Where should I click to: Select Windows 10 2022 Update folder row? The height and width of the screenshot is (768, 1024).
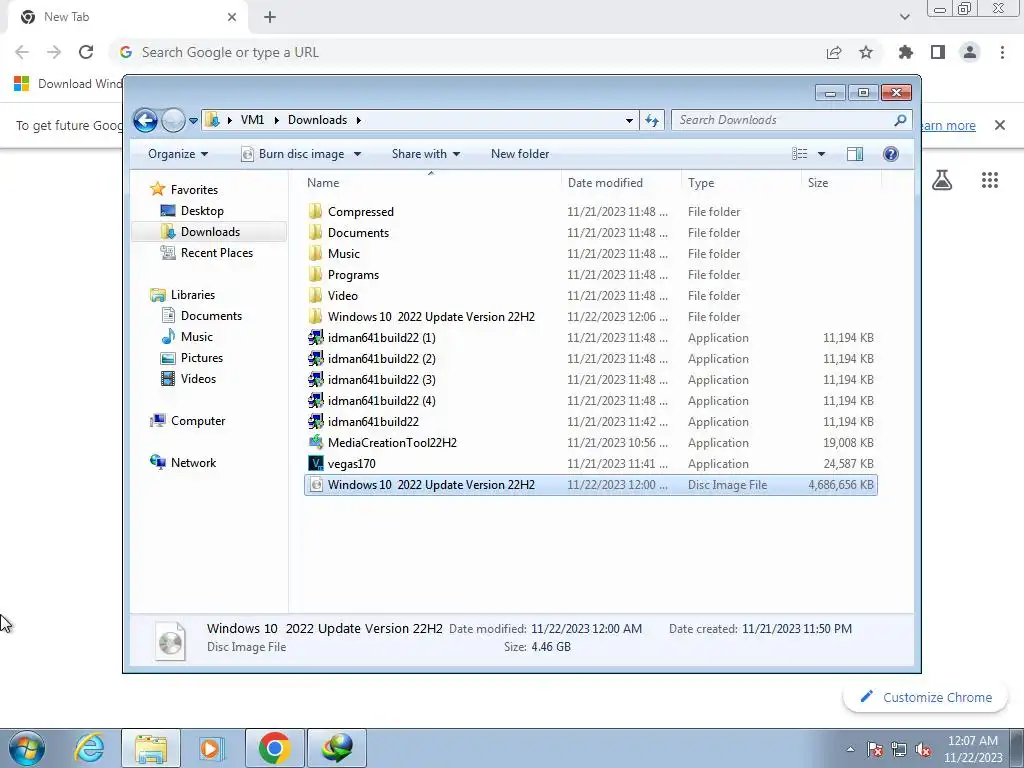[590, 317]
